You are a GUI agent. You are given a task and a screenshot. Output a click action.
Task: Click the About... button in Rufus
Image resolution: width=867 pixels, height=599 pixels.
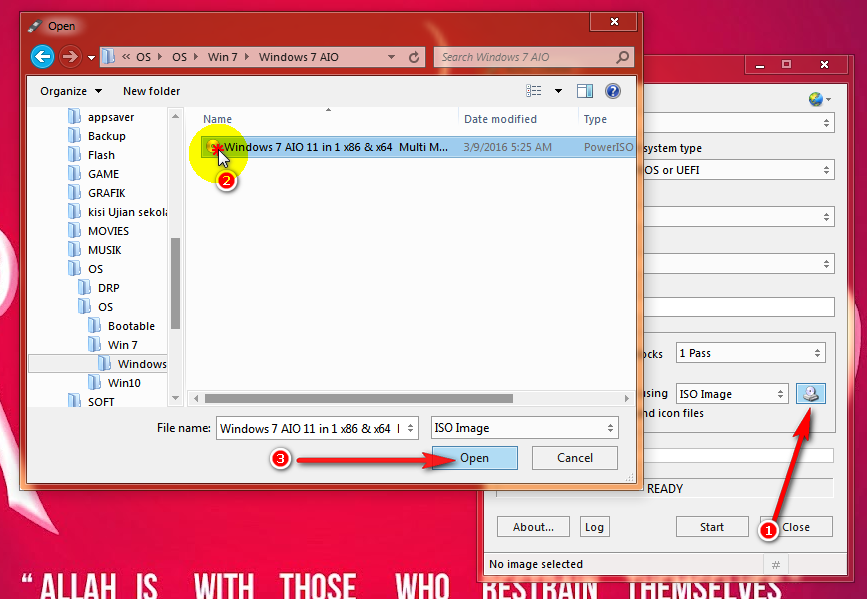point(533,527)
